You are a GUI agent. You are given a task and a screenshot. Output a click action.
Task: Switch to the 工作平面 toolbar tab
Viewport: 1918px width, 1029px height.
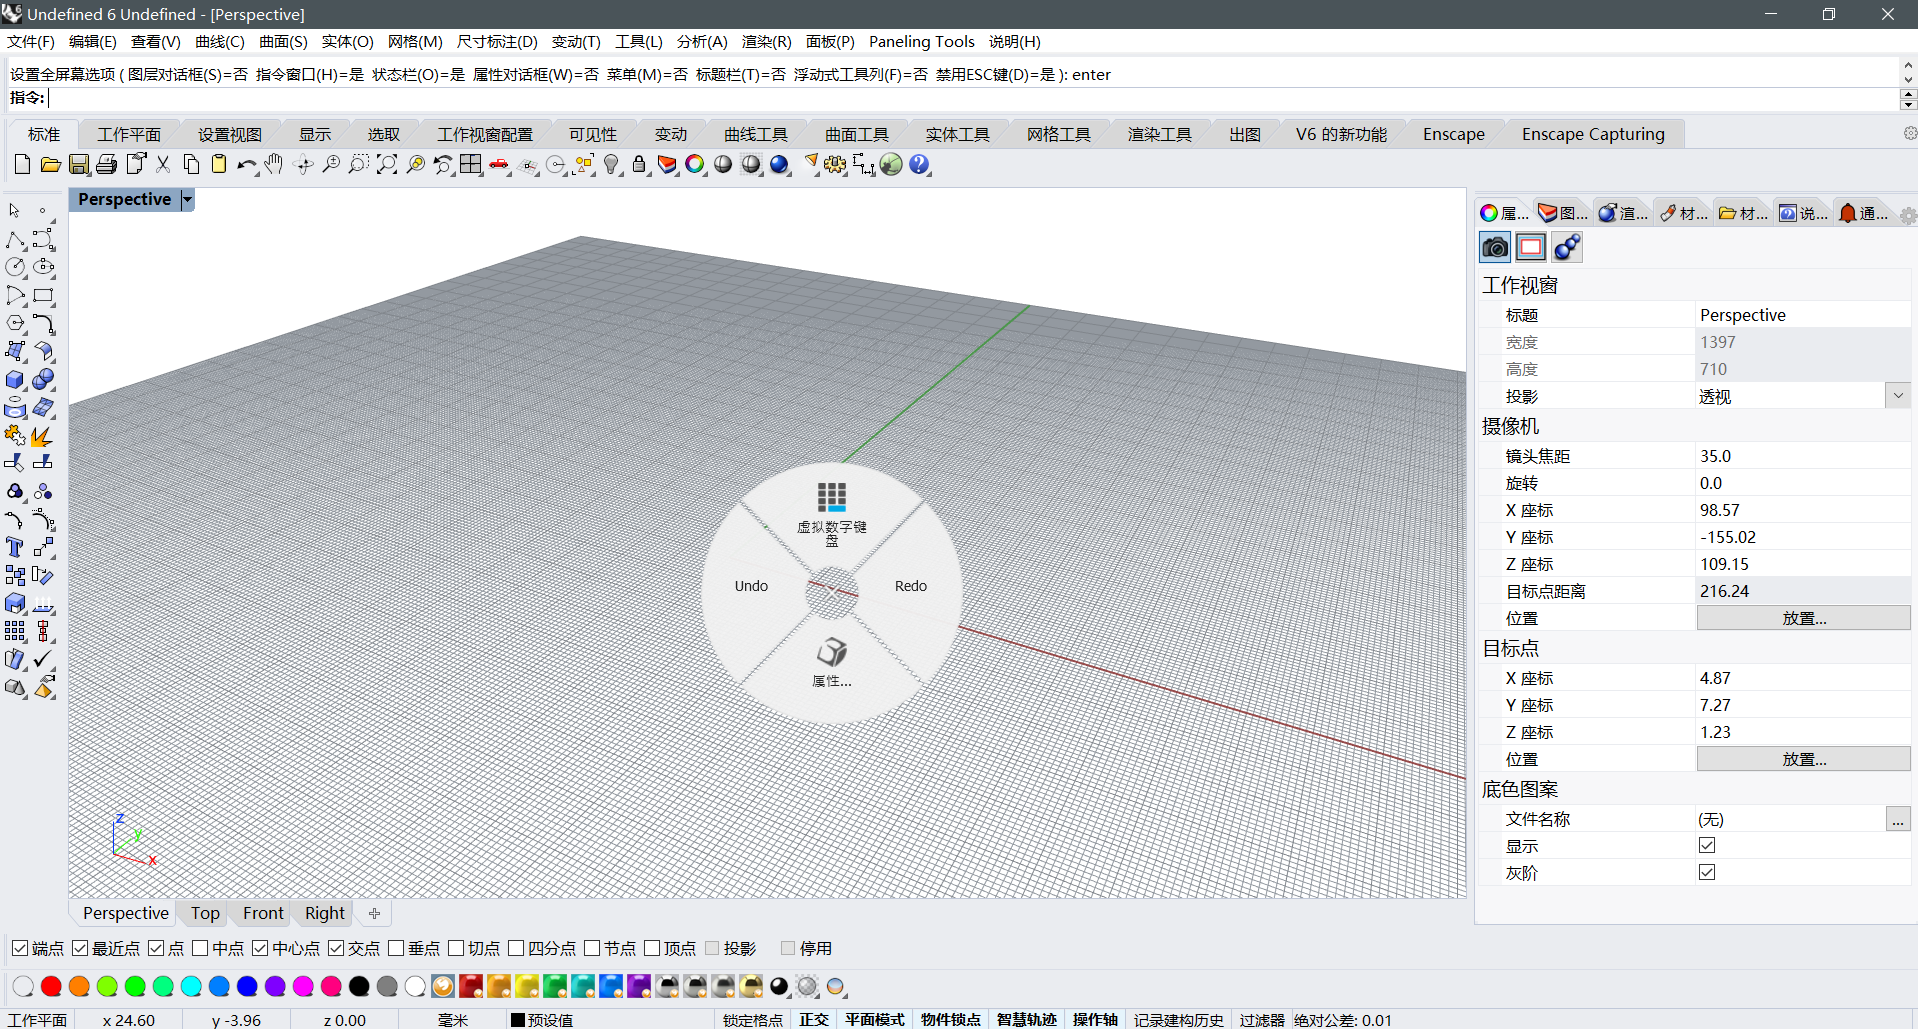(129, 134)
